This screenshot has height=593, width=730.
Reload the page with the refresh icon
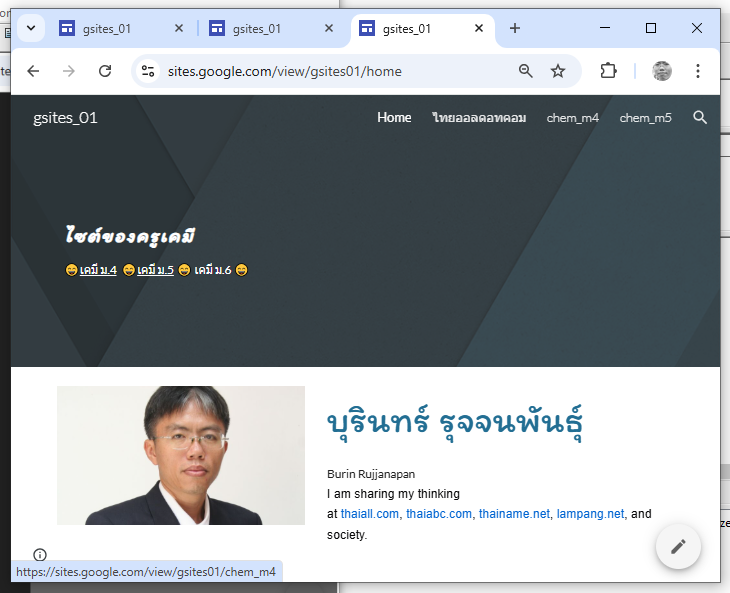[x=105, y=71]
